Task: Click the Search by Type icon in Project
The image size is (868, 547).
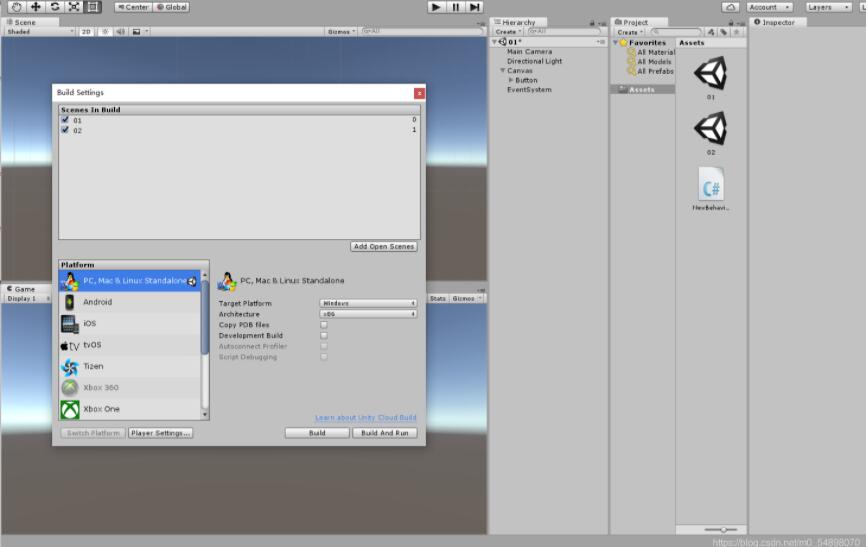Action: (x=711, y=32)
